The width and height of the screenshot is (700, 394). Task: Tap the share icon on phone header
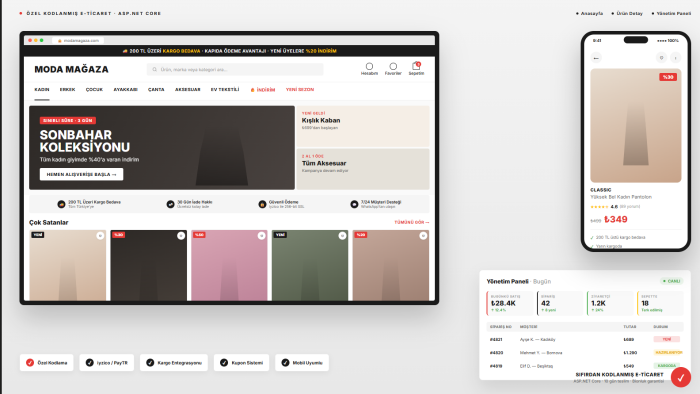point(676,58)
